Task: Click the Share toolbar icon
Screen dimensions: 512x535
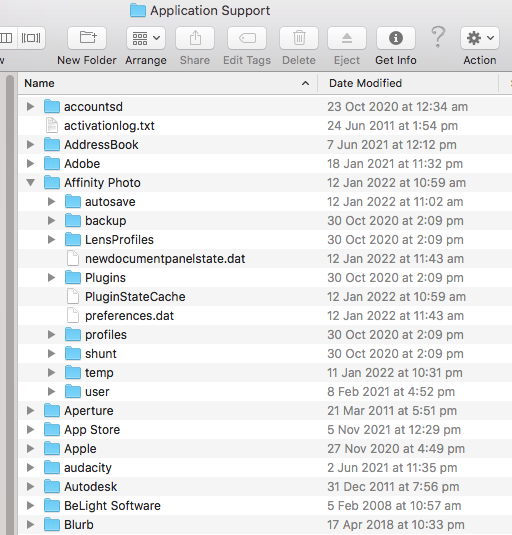Action: pyautogui.click(x=195, y=38)
